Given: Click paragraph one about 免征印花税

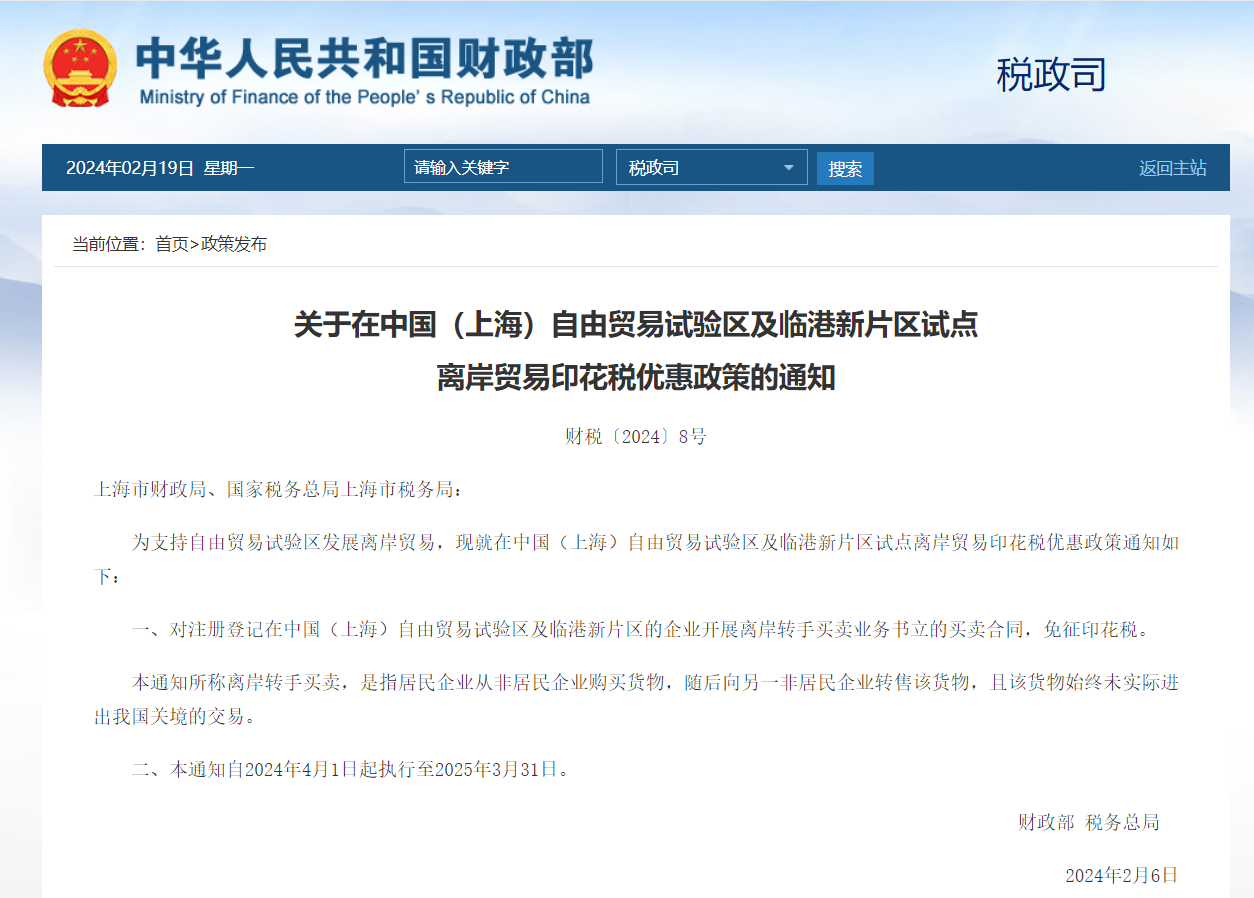Looking at the screenshot, I should point(640,630).
